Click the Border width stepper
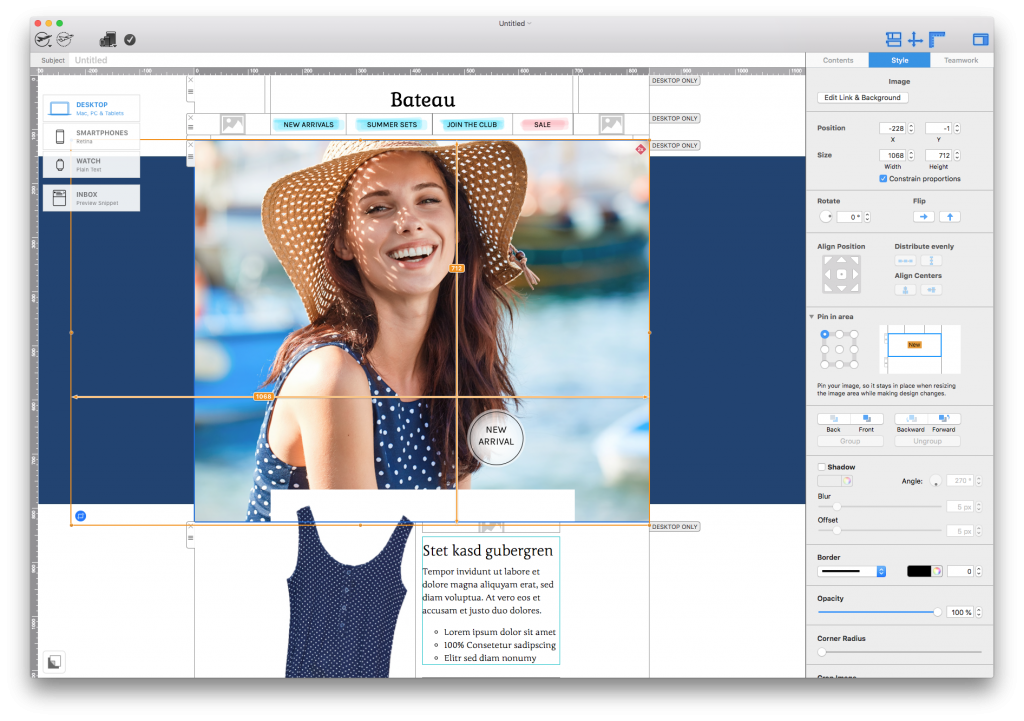The width and height of the screenshot is (1024, 721). pyautogui.click(x=978, y=571)
